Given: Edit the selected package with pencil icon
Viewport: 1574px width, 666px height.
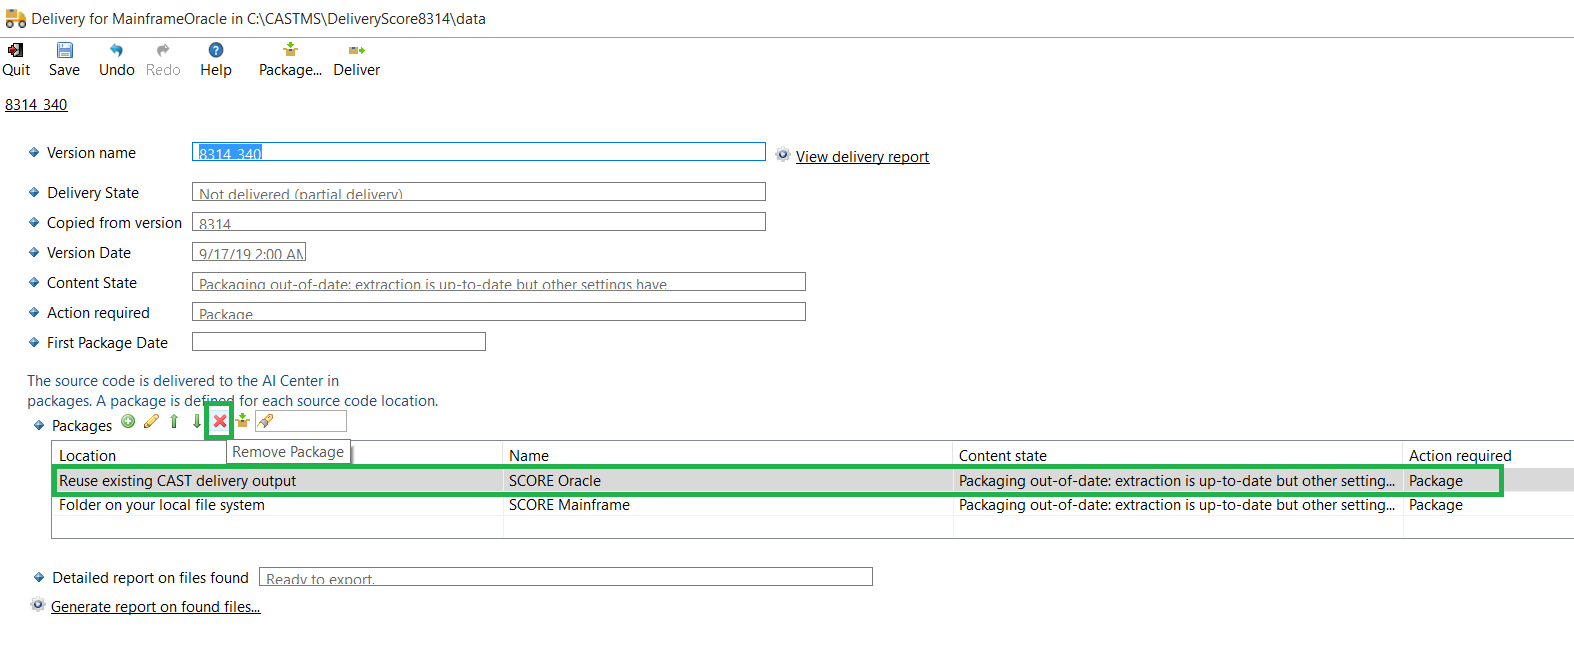Looking at the screenshot, I should [151, 422].
